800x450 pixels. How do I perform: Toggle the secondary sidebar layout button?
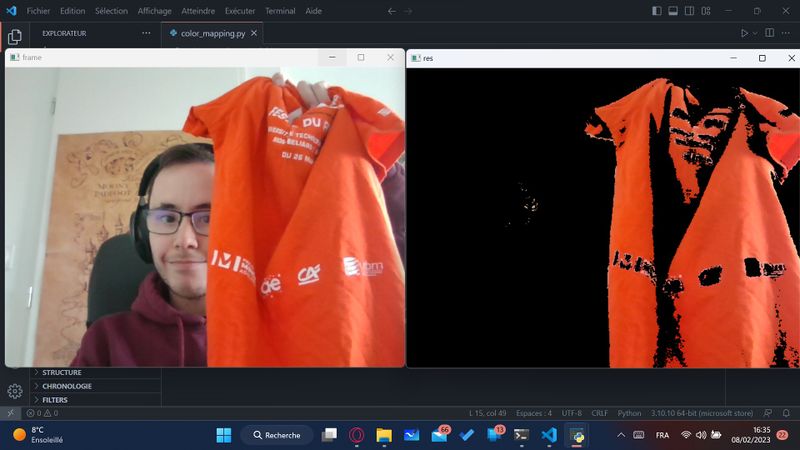click(x=691, y=11)
